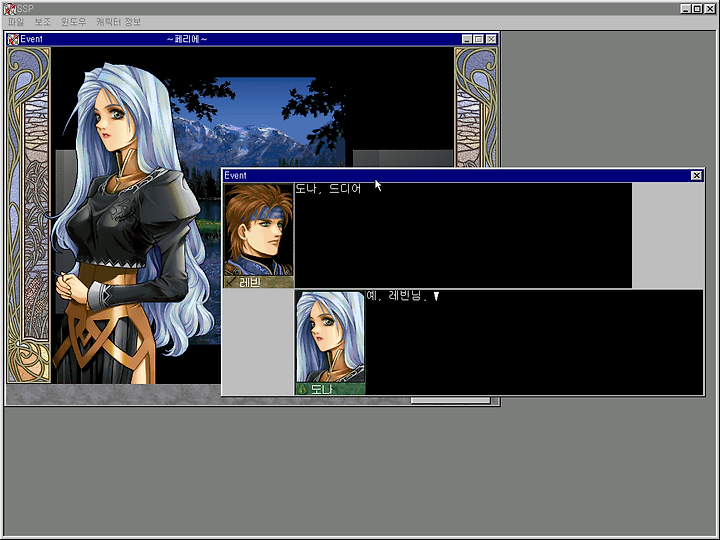
Task: Click the sword icon beside 레빈 name
Action: (x=231, y=282)
